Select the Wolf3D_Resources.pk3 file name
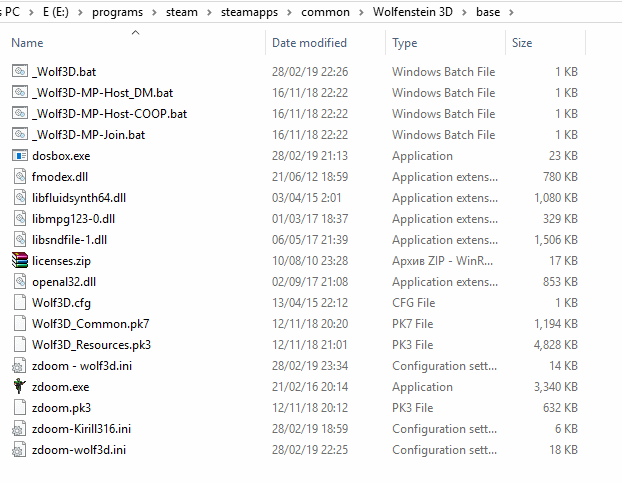Viewport: 622px width, 483px height. (x=91, y=345)
